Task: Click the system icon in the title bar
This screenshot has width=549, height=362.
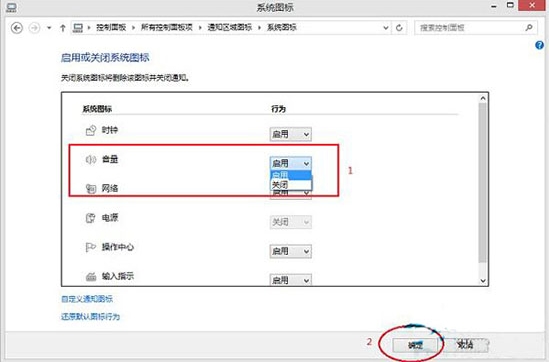Action: click(x=11, y=7)
